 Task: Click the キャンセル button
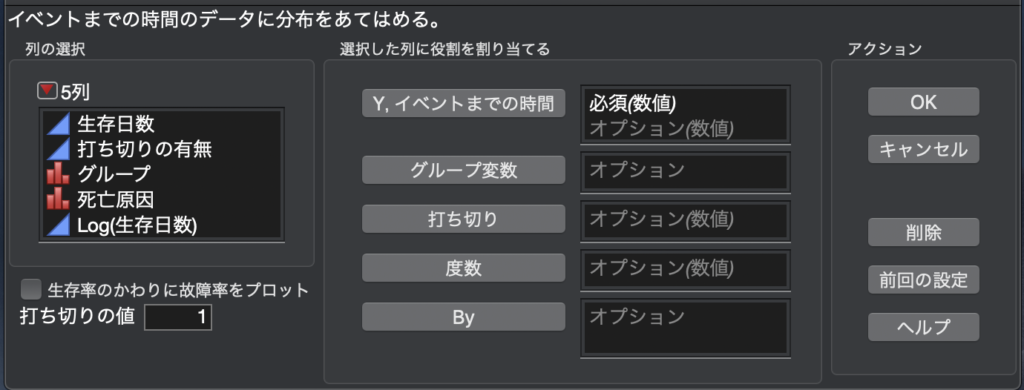coord(923,150)
